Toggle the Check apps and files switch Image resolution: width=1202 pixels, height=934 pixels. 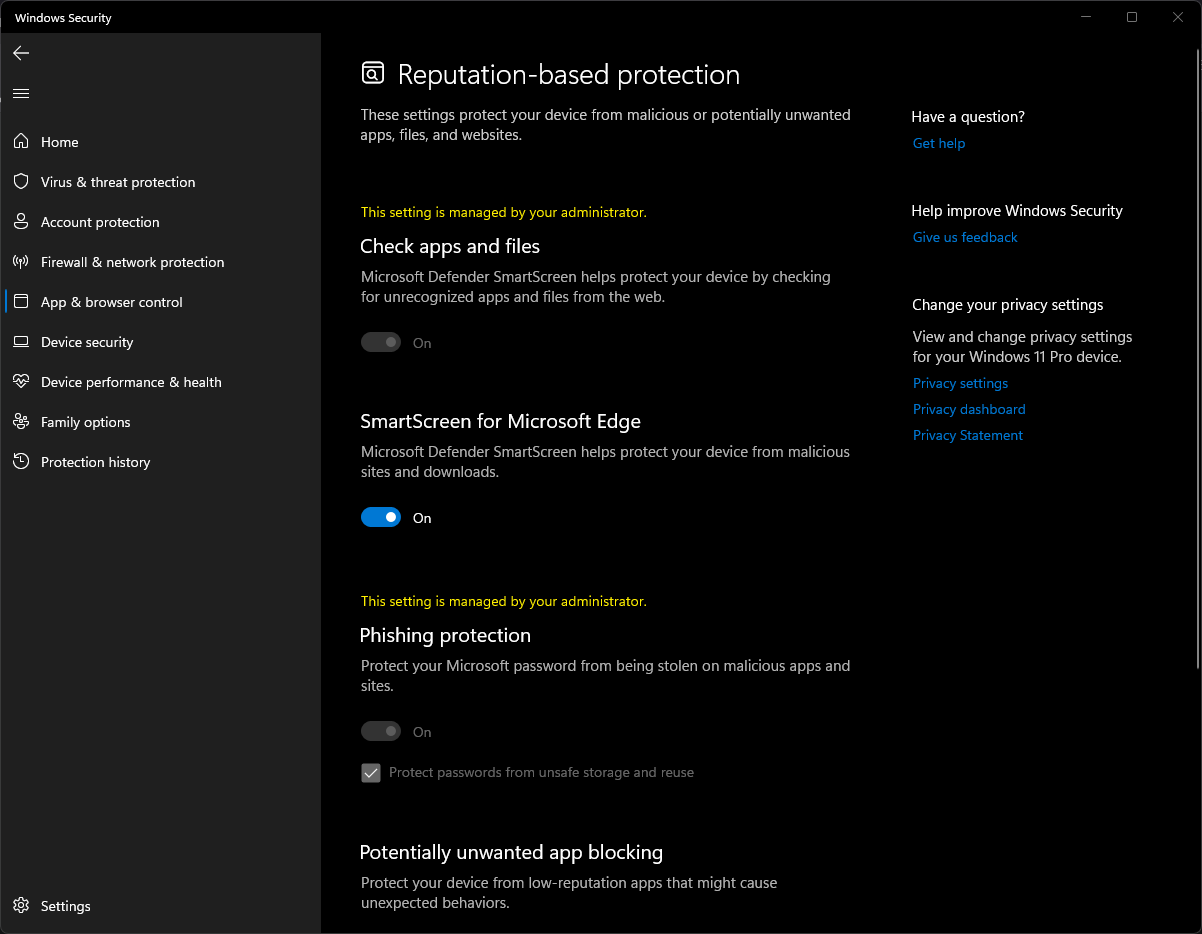tap(381, 343)
